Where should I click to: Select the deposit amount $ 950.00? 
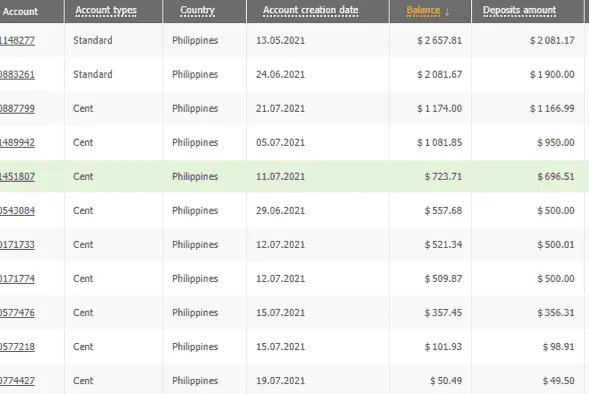tap(556, 143)
